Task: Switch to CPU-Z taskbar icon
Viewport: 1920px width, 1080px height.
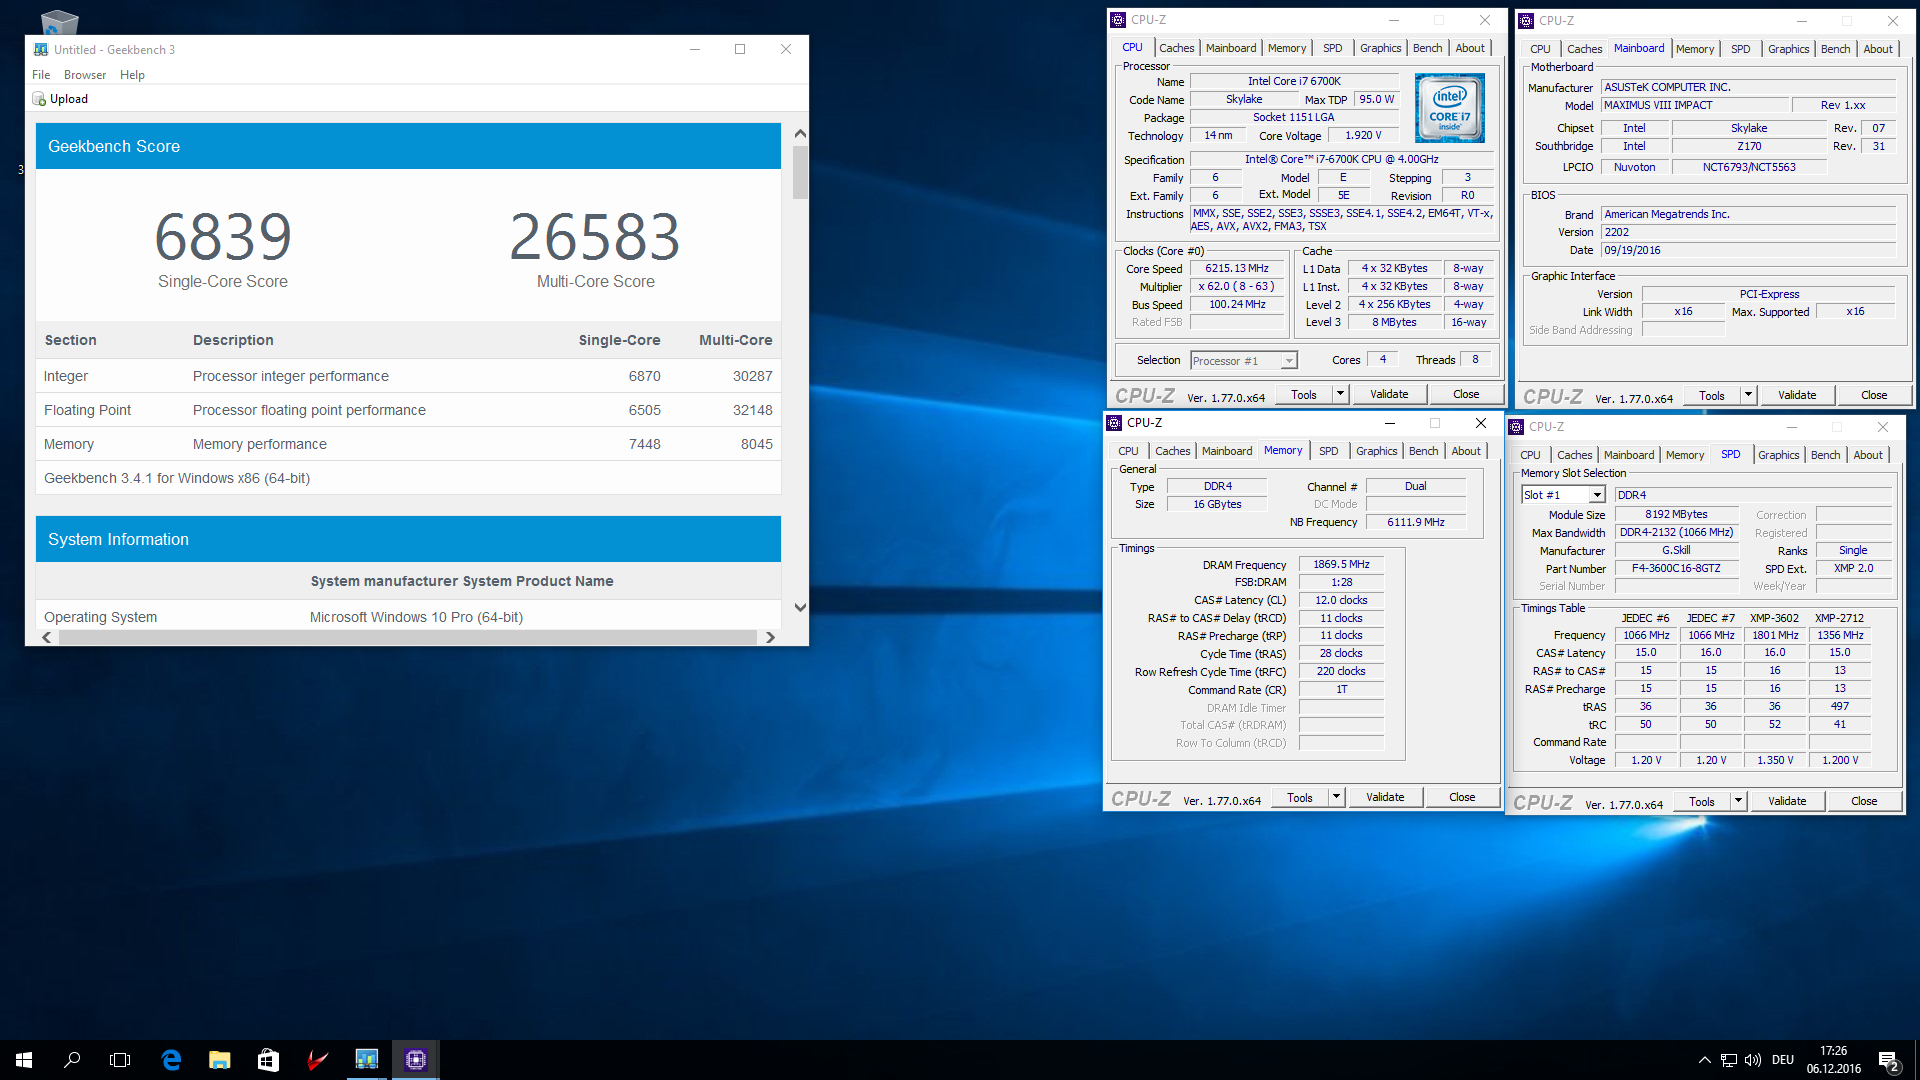Action: click(x=416, y=1060)
